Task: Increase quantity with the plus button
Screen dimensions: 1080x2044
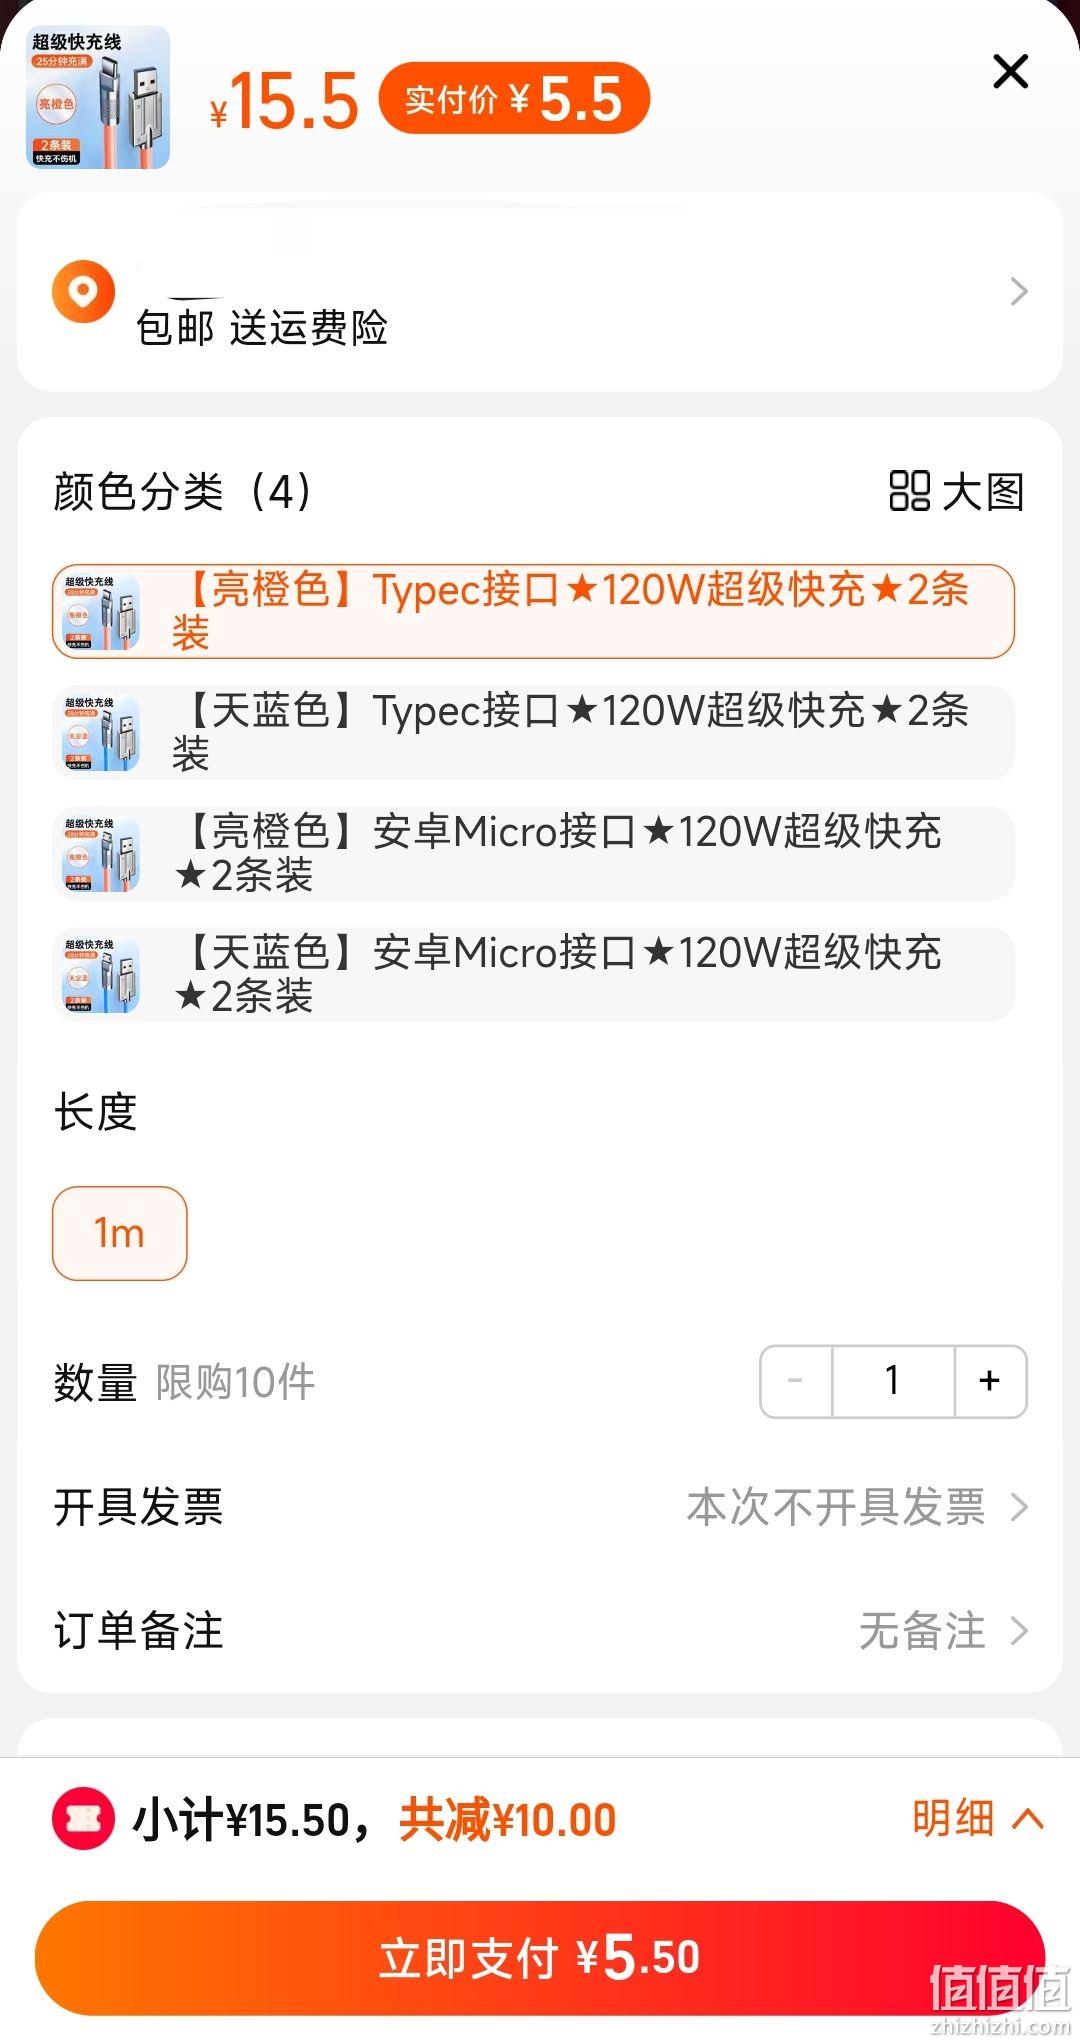Action: point(990,1381)
